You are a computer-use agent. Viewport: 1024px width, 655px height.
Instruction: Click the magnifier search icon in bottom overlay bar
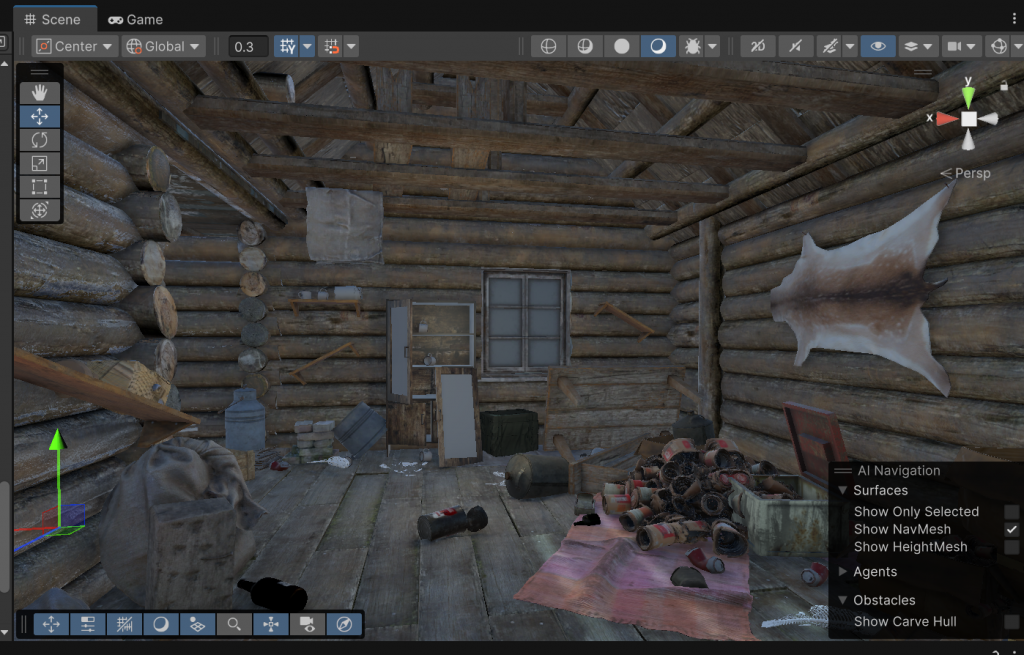point(233,624)
